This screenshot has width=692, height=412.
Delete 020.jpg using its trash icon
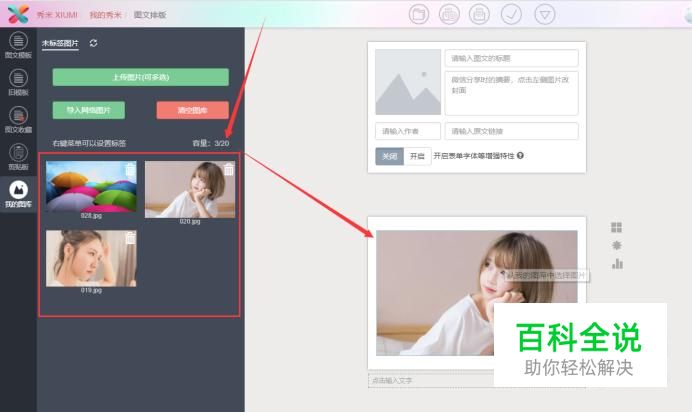(x=229, y=169)
